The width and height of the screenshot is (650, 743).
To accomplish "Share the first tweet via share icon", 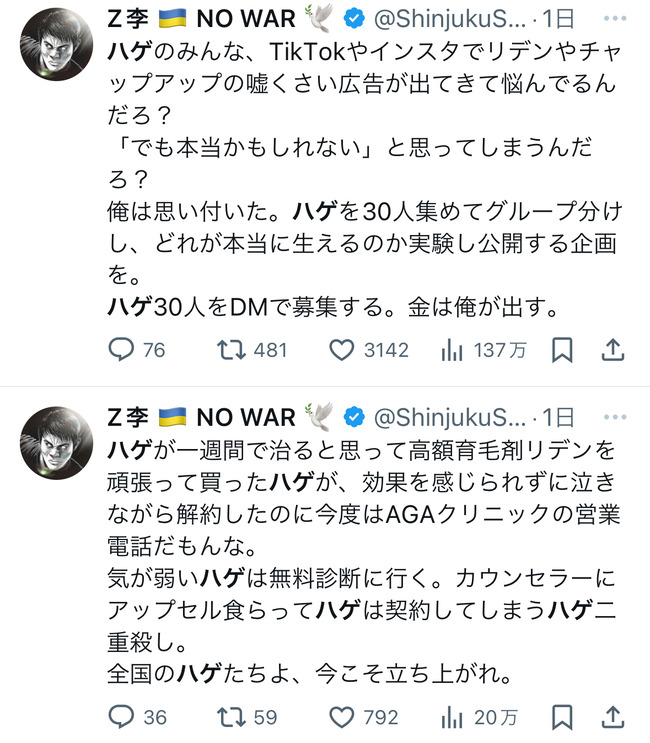I will (613, 351).
